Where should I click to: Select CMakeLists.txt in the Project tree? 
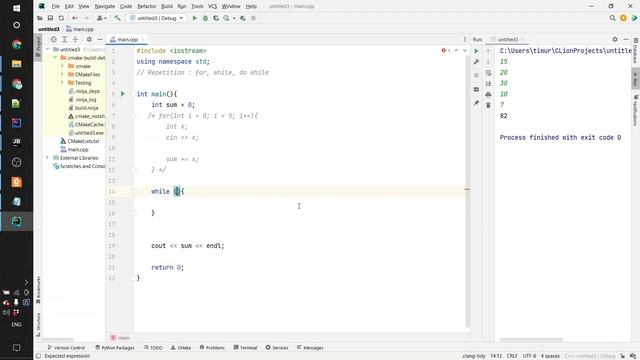[80, 141]
